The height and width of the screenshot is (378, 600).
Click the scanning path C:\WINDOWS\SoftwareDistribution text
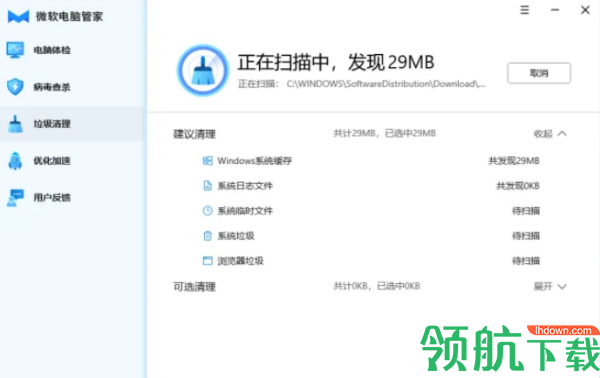(x=386, y=84)
